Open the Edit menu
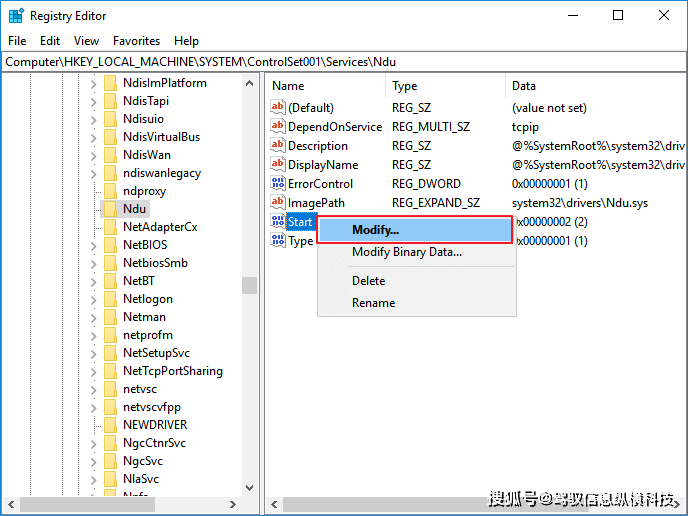 (x=50, y=41)
